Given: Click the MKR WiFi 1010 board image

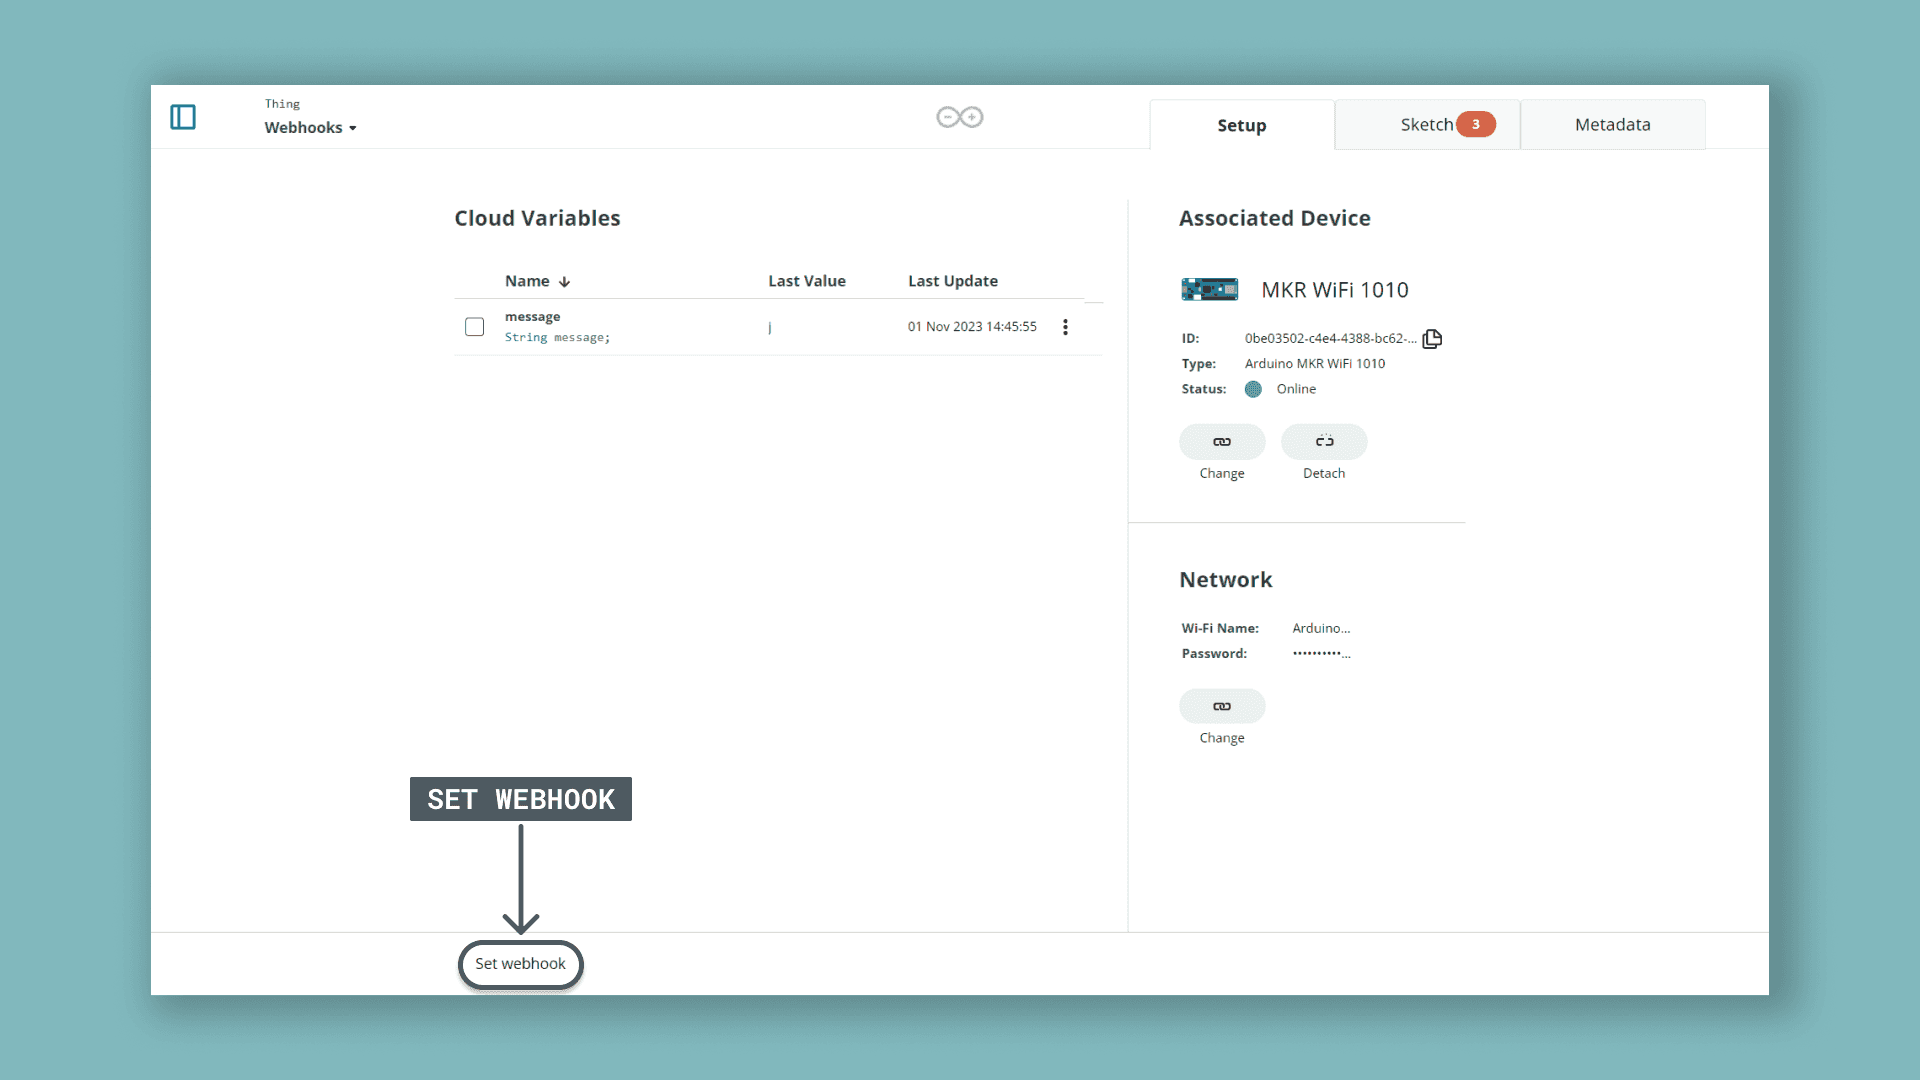Looking at the screenshot, I should click(x=1209, y=290).
